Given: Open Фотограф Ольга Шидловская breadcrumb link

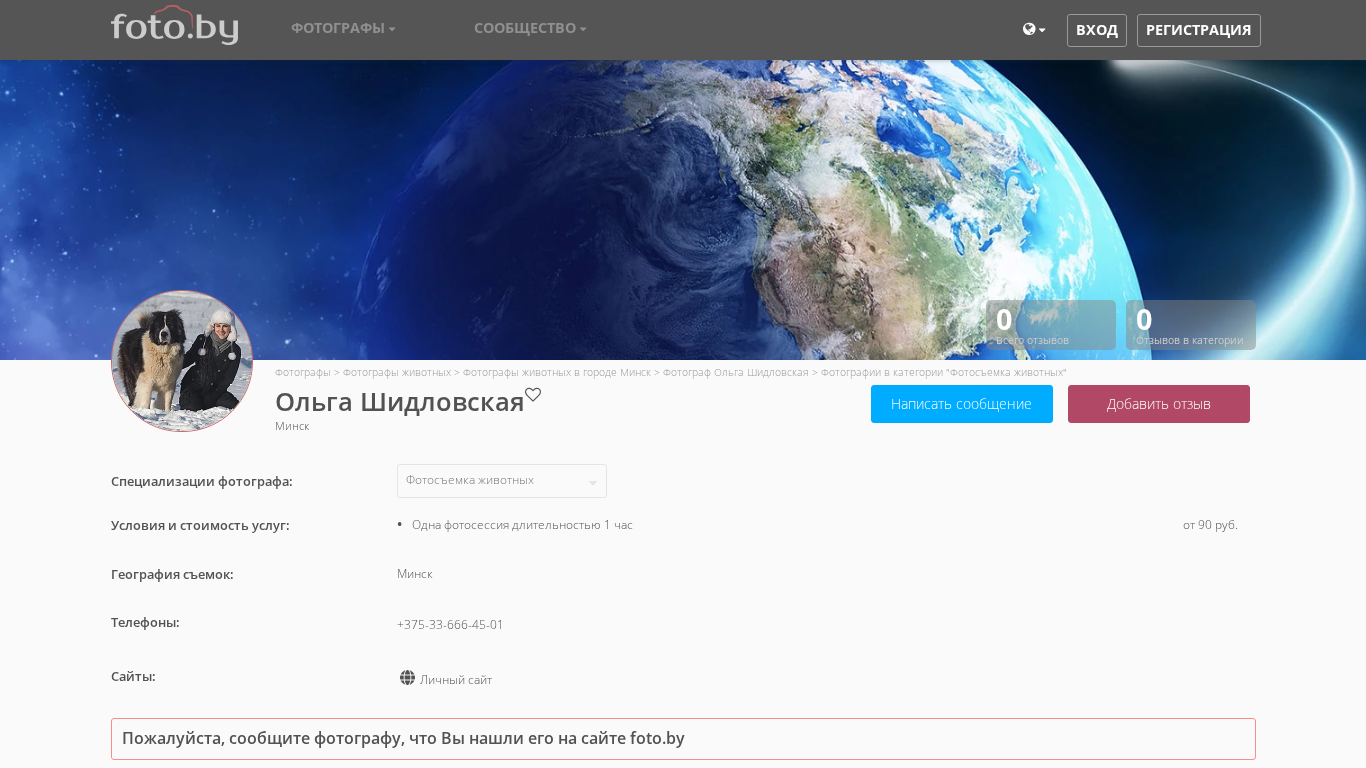Looking at the screenshot, I should pos(736,372).
